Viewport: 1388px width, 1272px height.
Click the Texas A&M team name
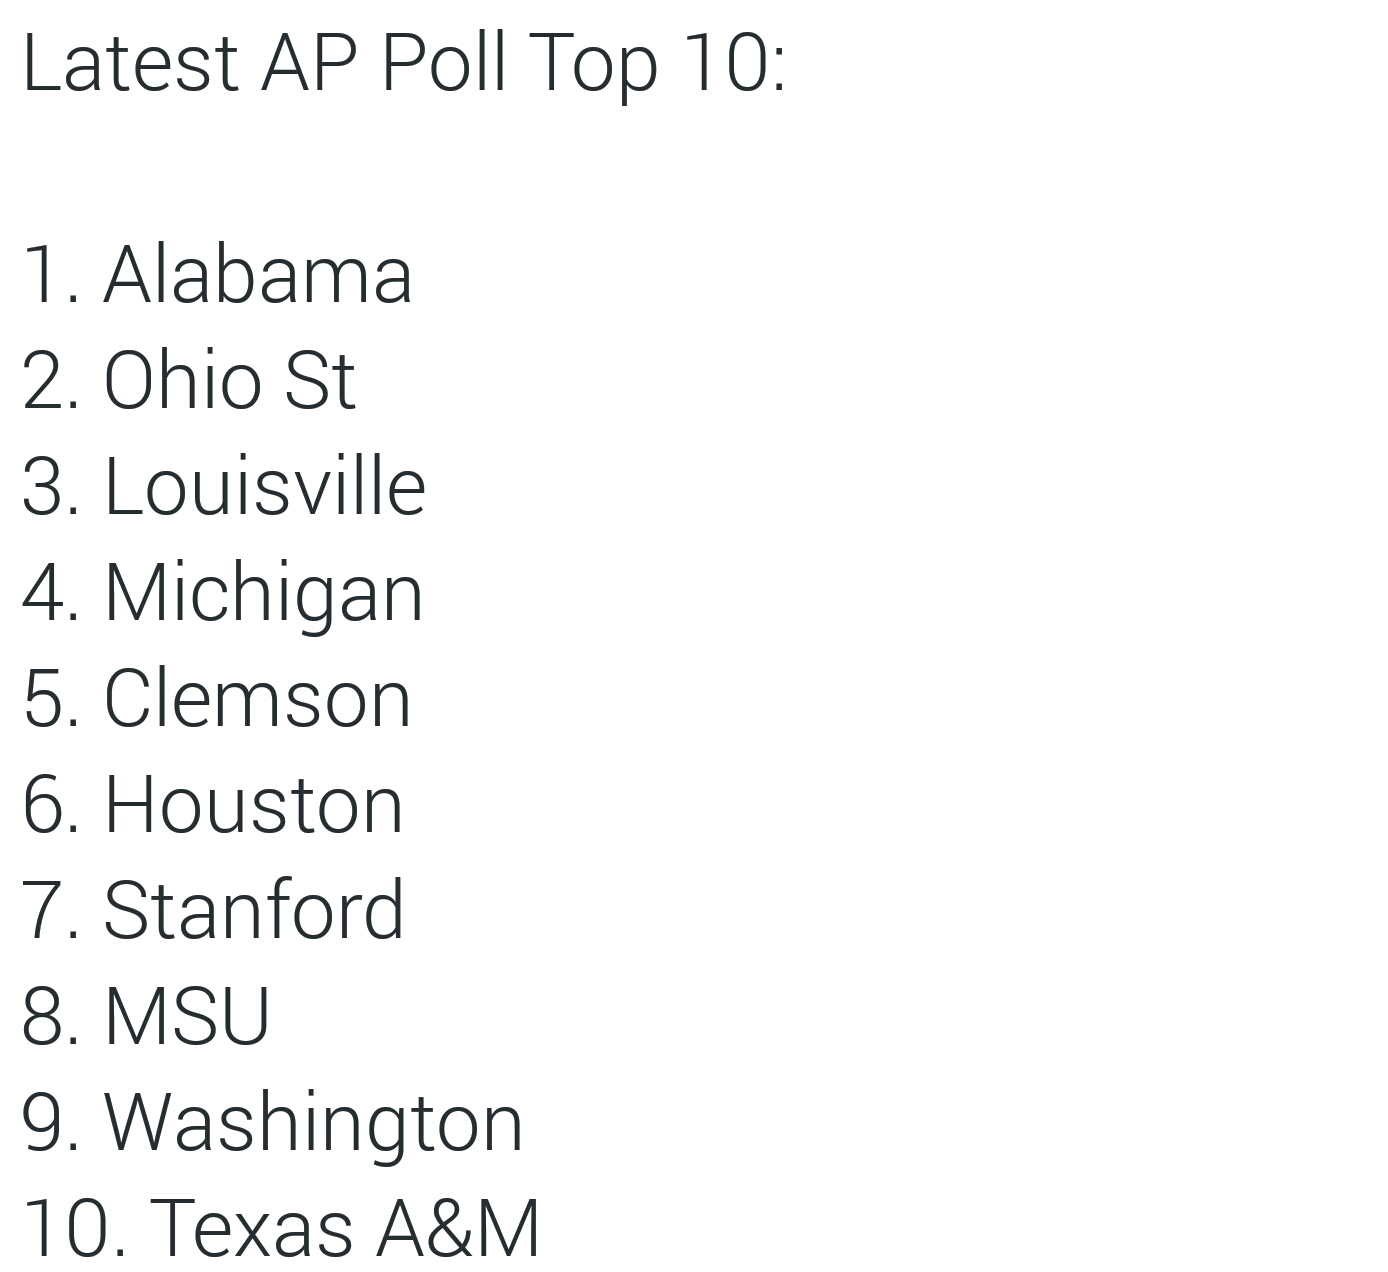coord(345,1228)
